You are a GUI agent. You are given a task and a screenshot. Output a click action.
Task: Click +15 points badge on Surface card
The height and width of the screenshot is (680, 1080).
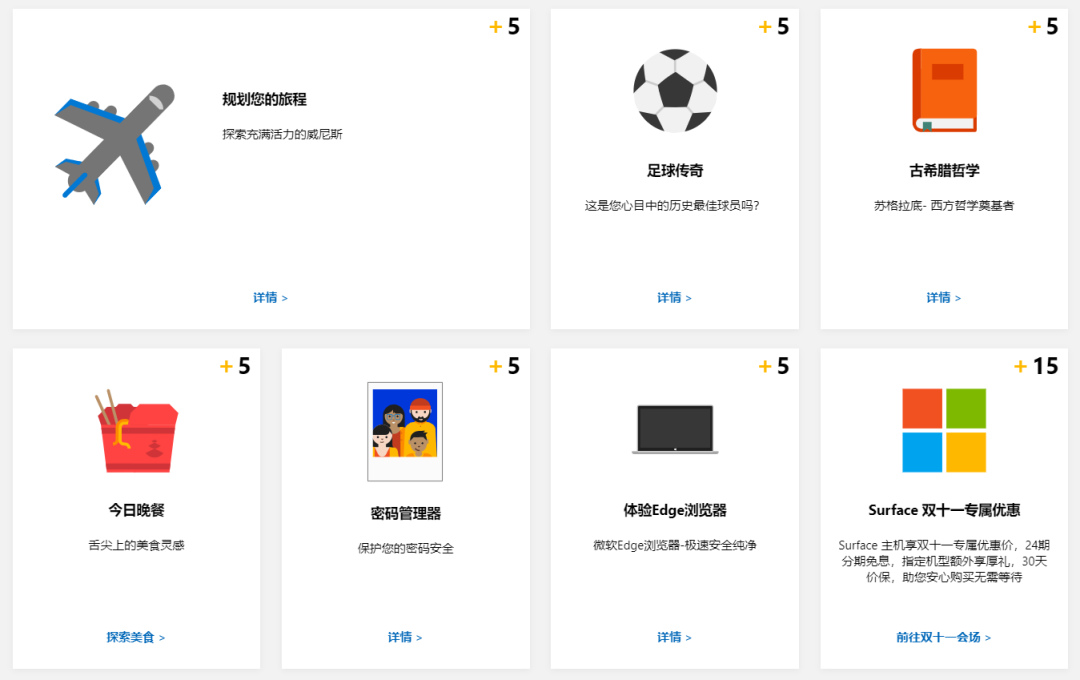(1036, 366)
